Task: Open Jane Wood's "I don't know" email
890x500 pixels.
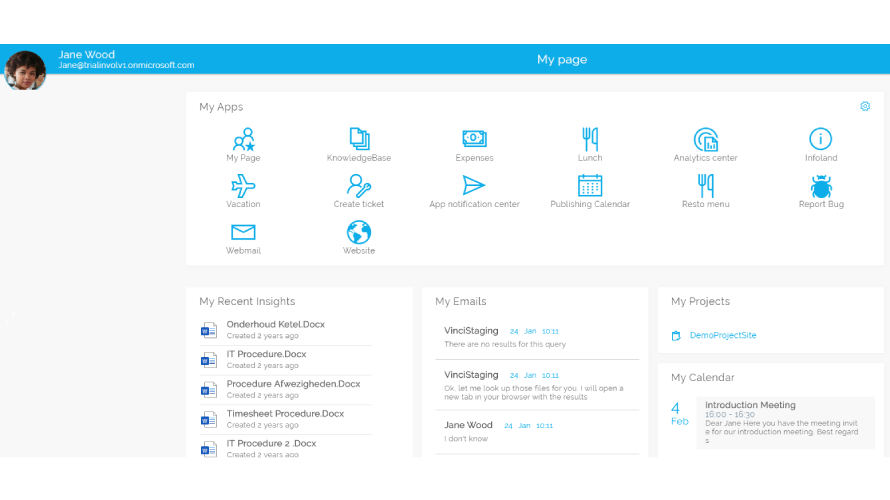Action: (537, 431)
